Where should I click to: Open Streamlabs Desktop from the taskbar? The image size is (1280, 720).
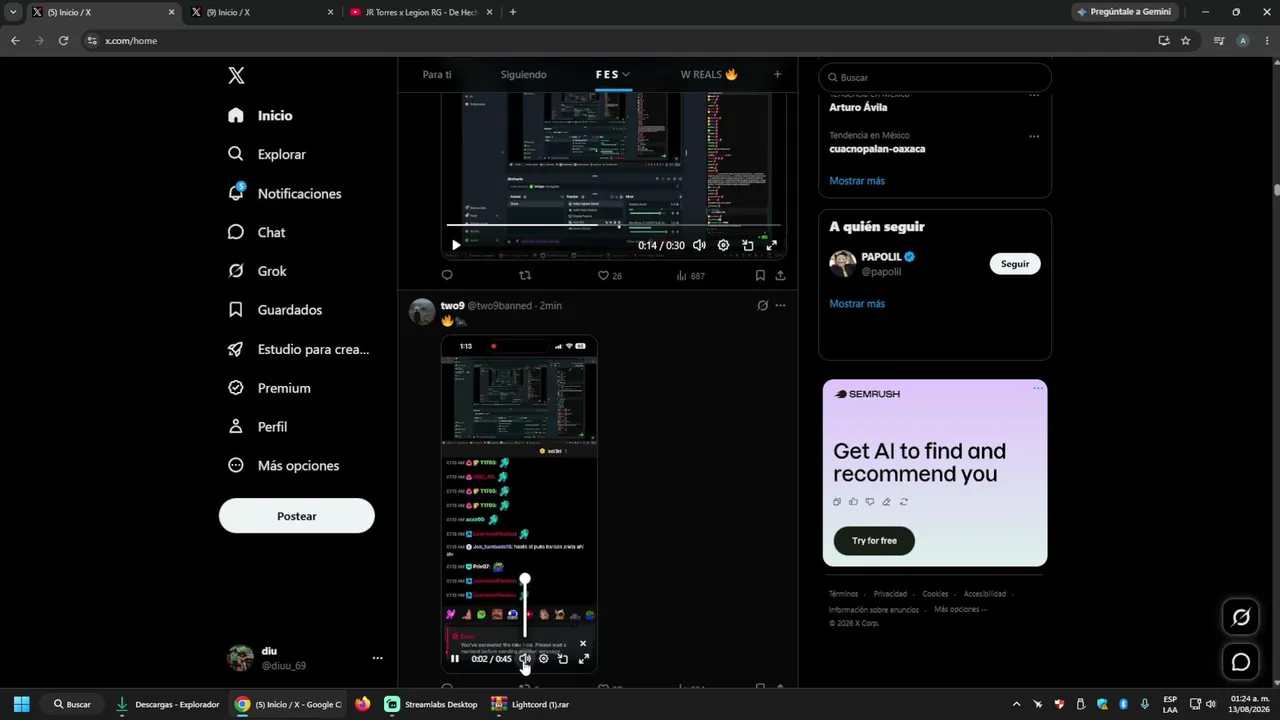point(431,704)
